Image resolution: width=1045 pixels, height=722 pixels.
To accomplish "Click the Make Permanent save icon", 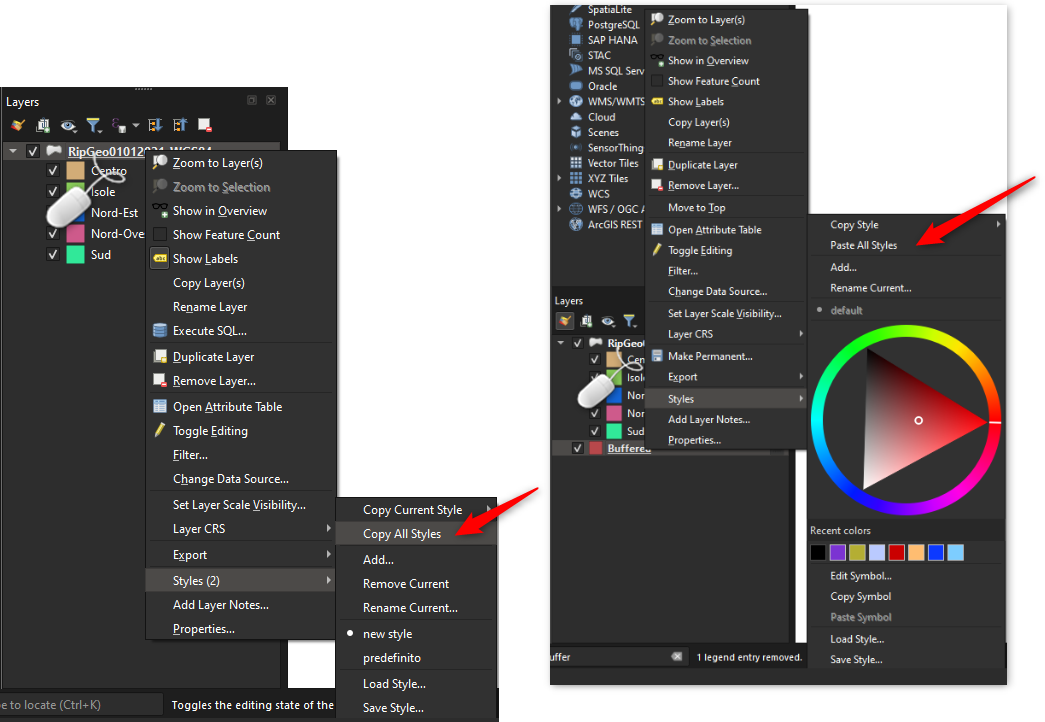I will coord(657,356).
